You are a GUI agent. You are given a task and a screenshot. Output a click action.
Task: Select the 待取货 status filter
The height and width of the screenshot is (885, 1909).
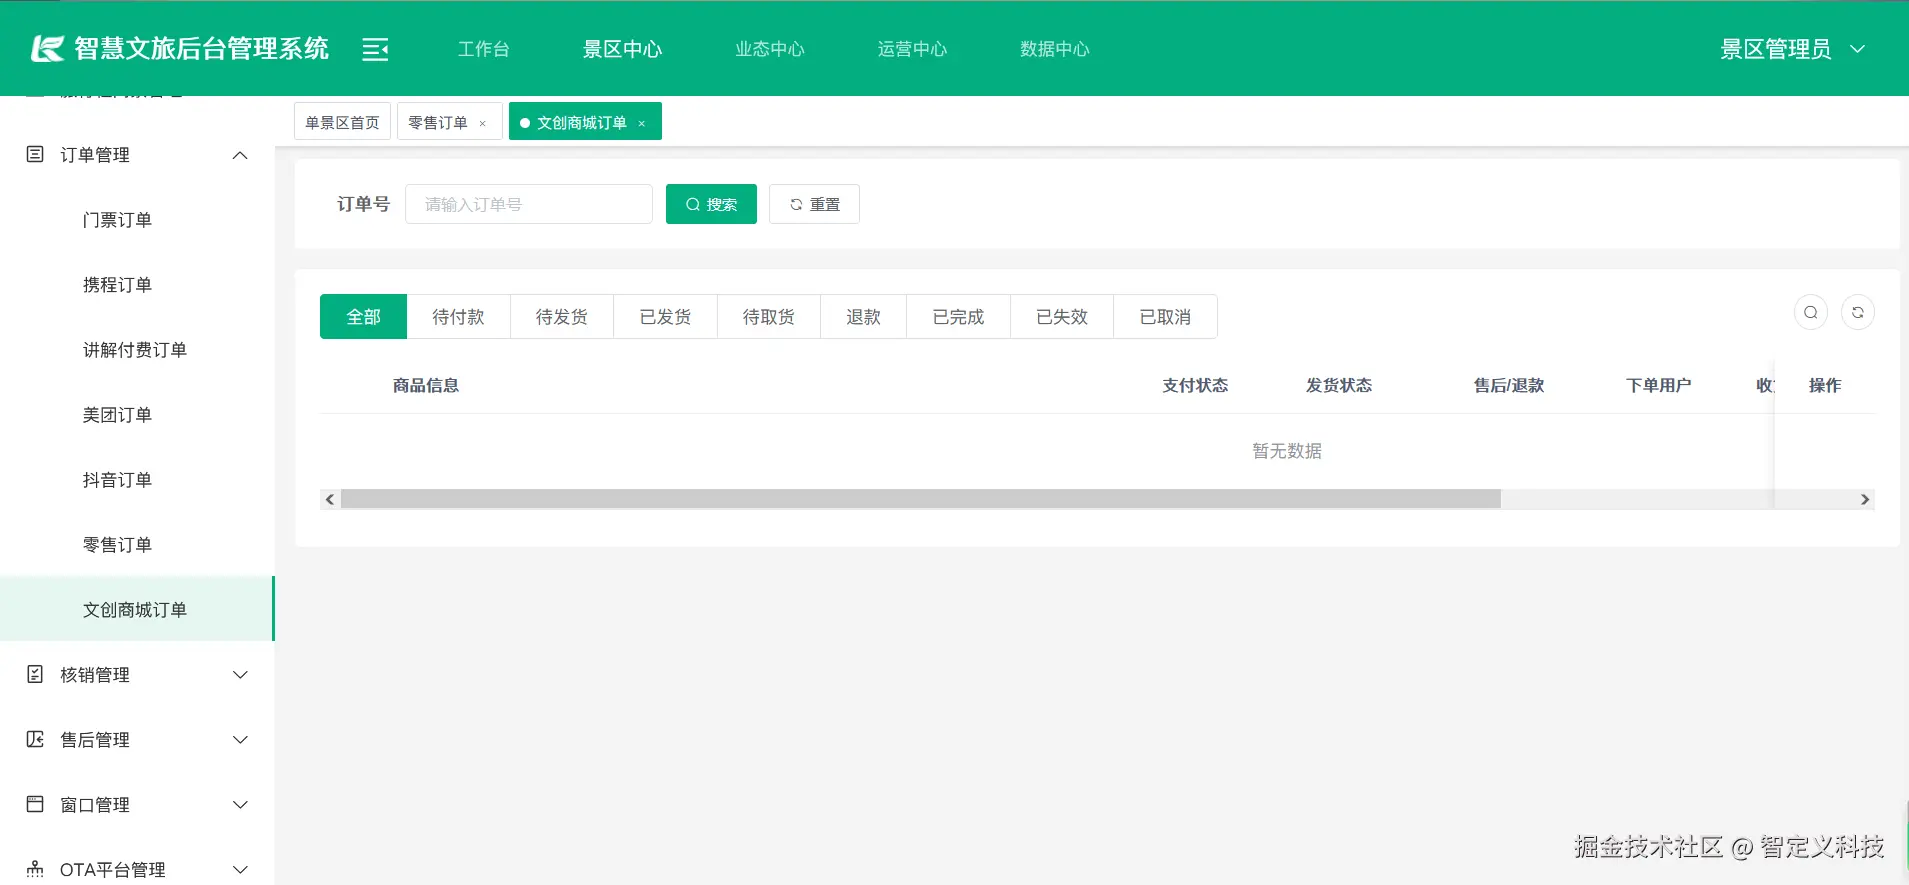pyautogui.click(x=769, y=317)
